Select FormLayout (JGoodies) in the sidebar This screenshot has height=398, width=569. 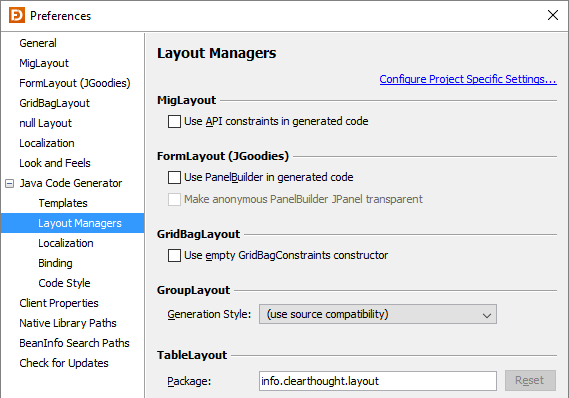point(75,83)
